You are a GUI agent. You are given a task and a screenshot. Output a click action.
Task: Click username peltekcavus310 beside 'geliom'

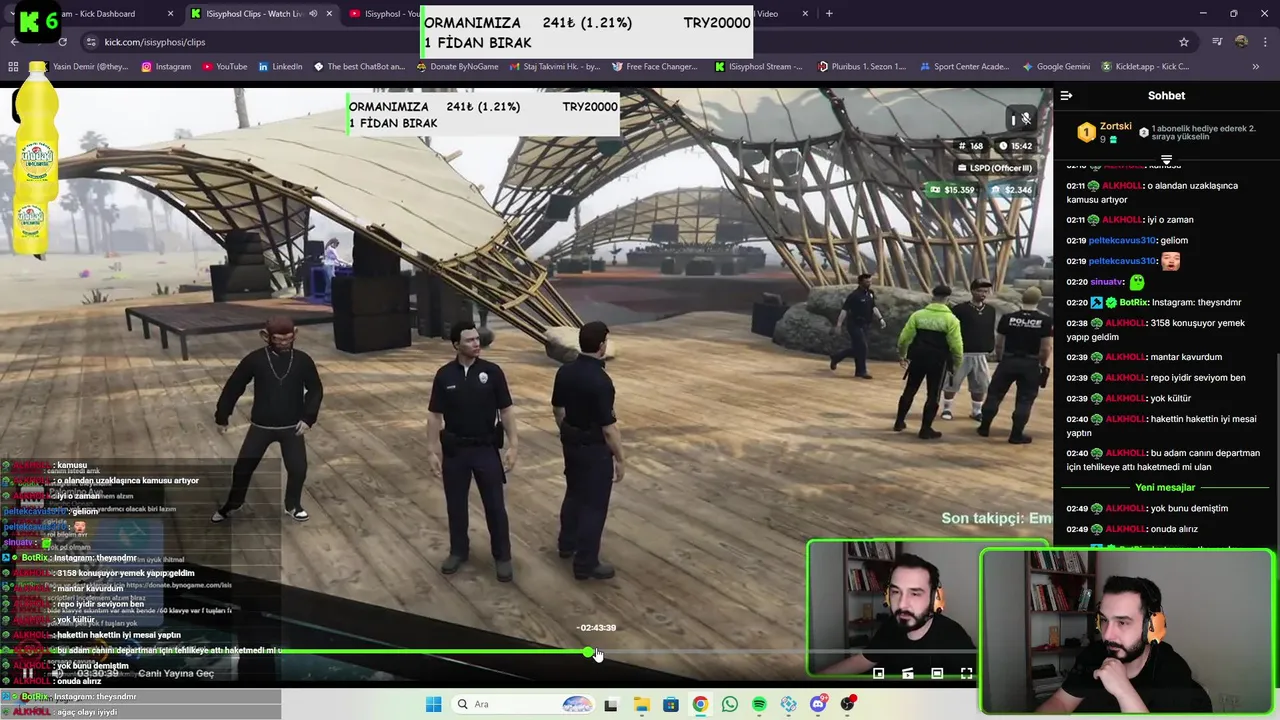pyautogui.click(x=1122, y=241)
